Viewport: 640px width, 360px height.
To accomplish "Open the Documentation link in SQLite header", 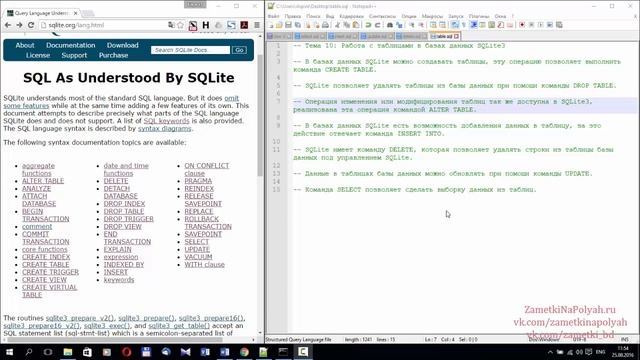I will (71, 45).
